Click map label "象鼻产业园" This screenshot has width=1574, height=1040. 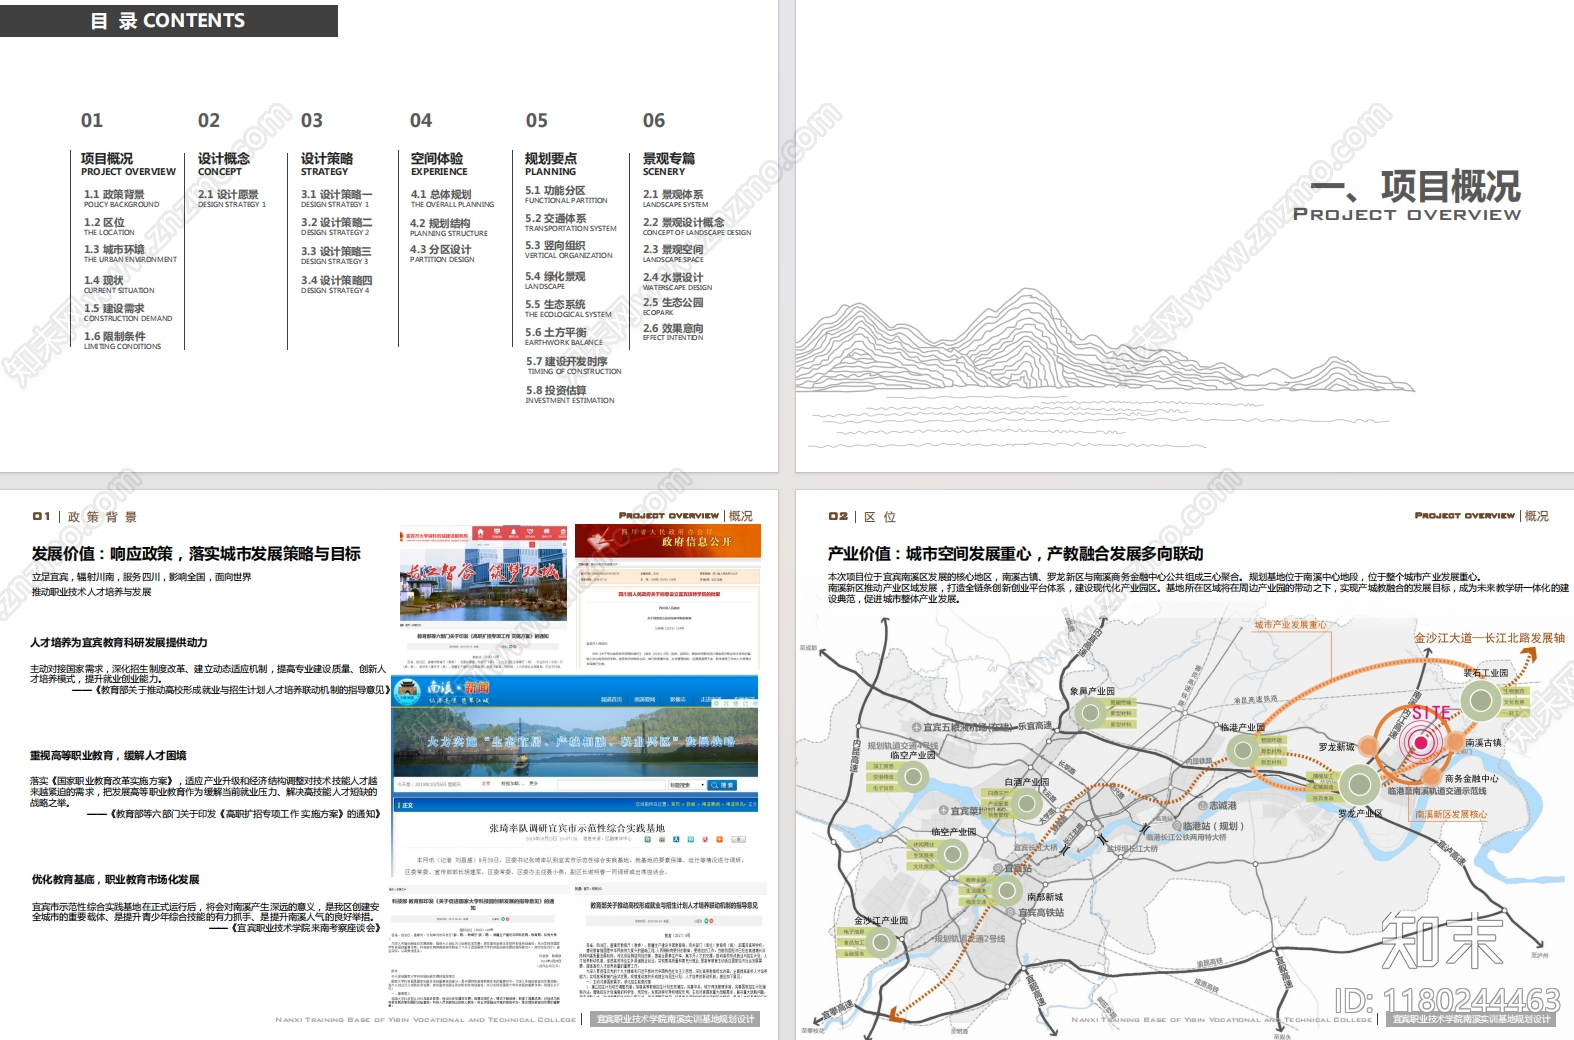pos(1092,691)
